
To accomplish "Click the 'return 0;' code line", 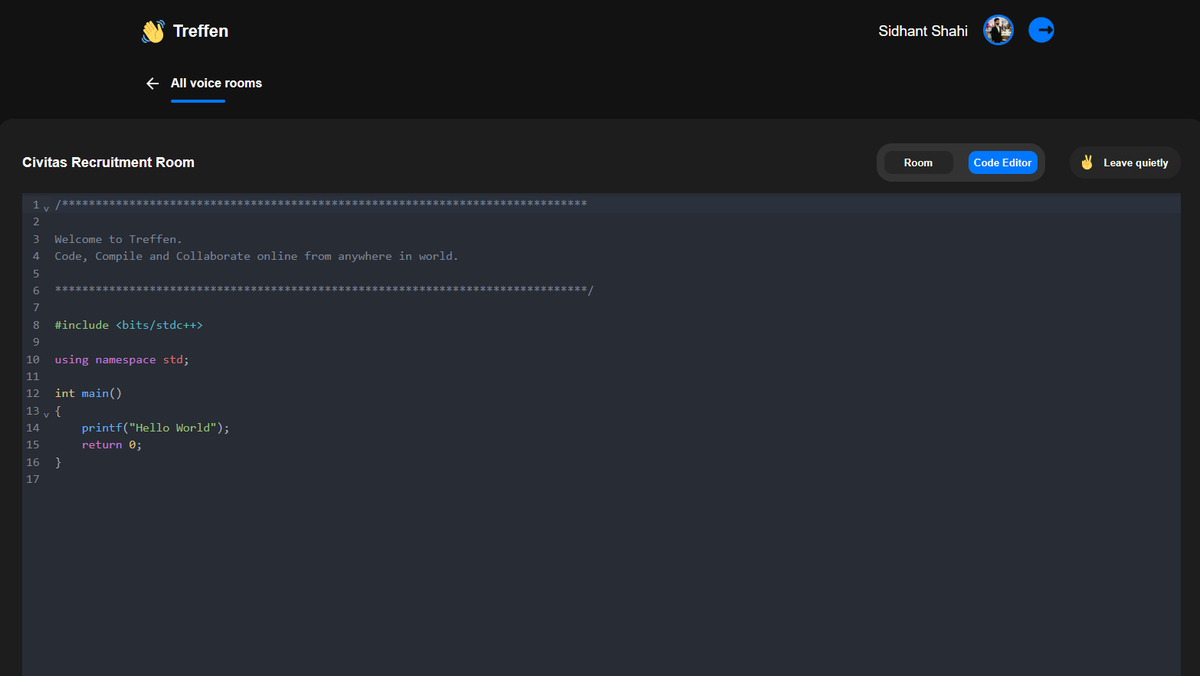I will pos(112,444).
